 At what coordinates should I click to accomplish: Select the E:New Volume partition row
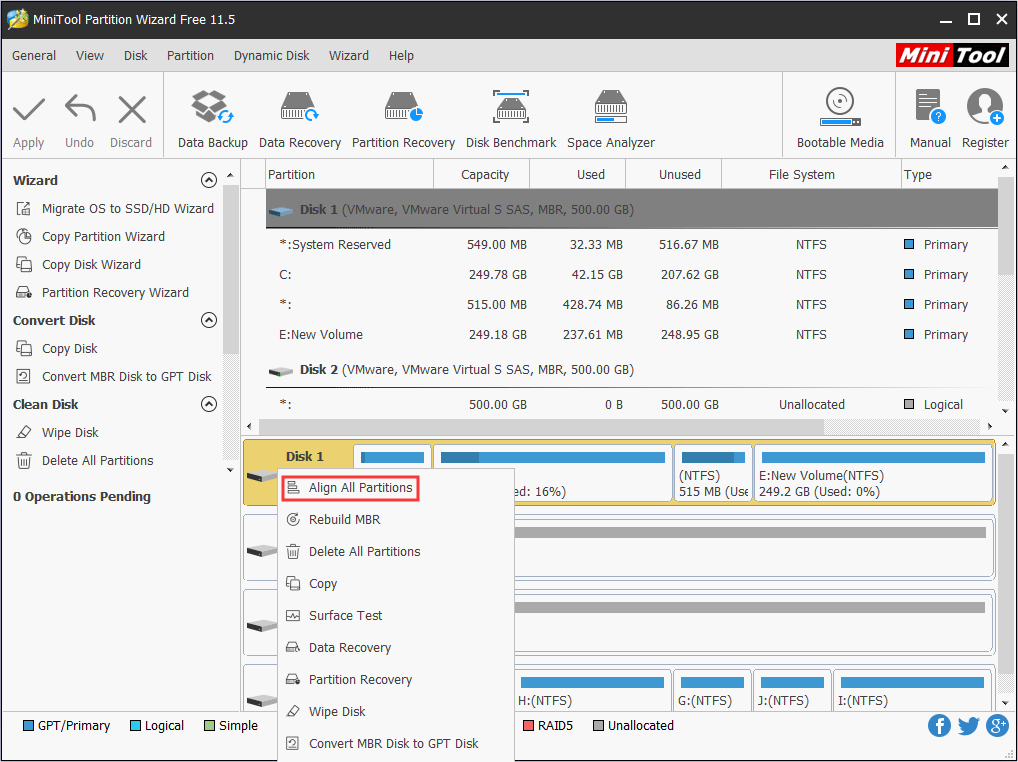point(632,334)
